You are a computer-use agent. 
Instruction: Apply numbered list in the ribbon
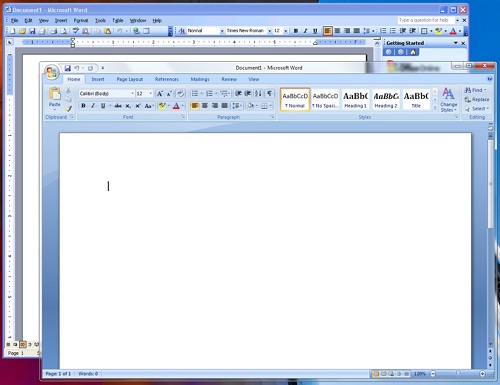pos(209,94)
